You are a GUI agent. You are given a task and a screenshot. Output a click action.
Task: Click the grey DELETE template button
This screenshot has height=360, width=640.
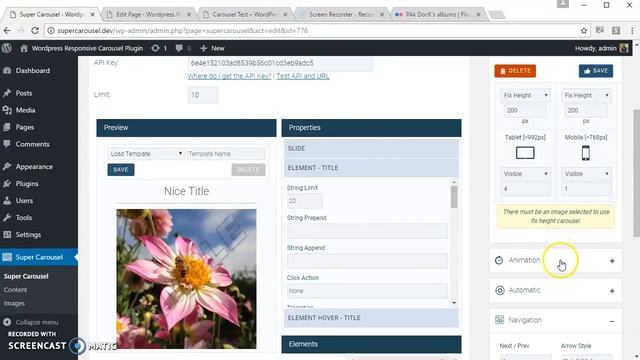[x=248, y=170]
